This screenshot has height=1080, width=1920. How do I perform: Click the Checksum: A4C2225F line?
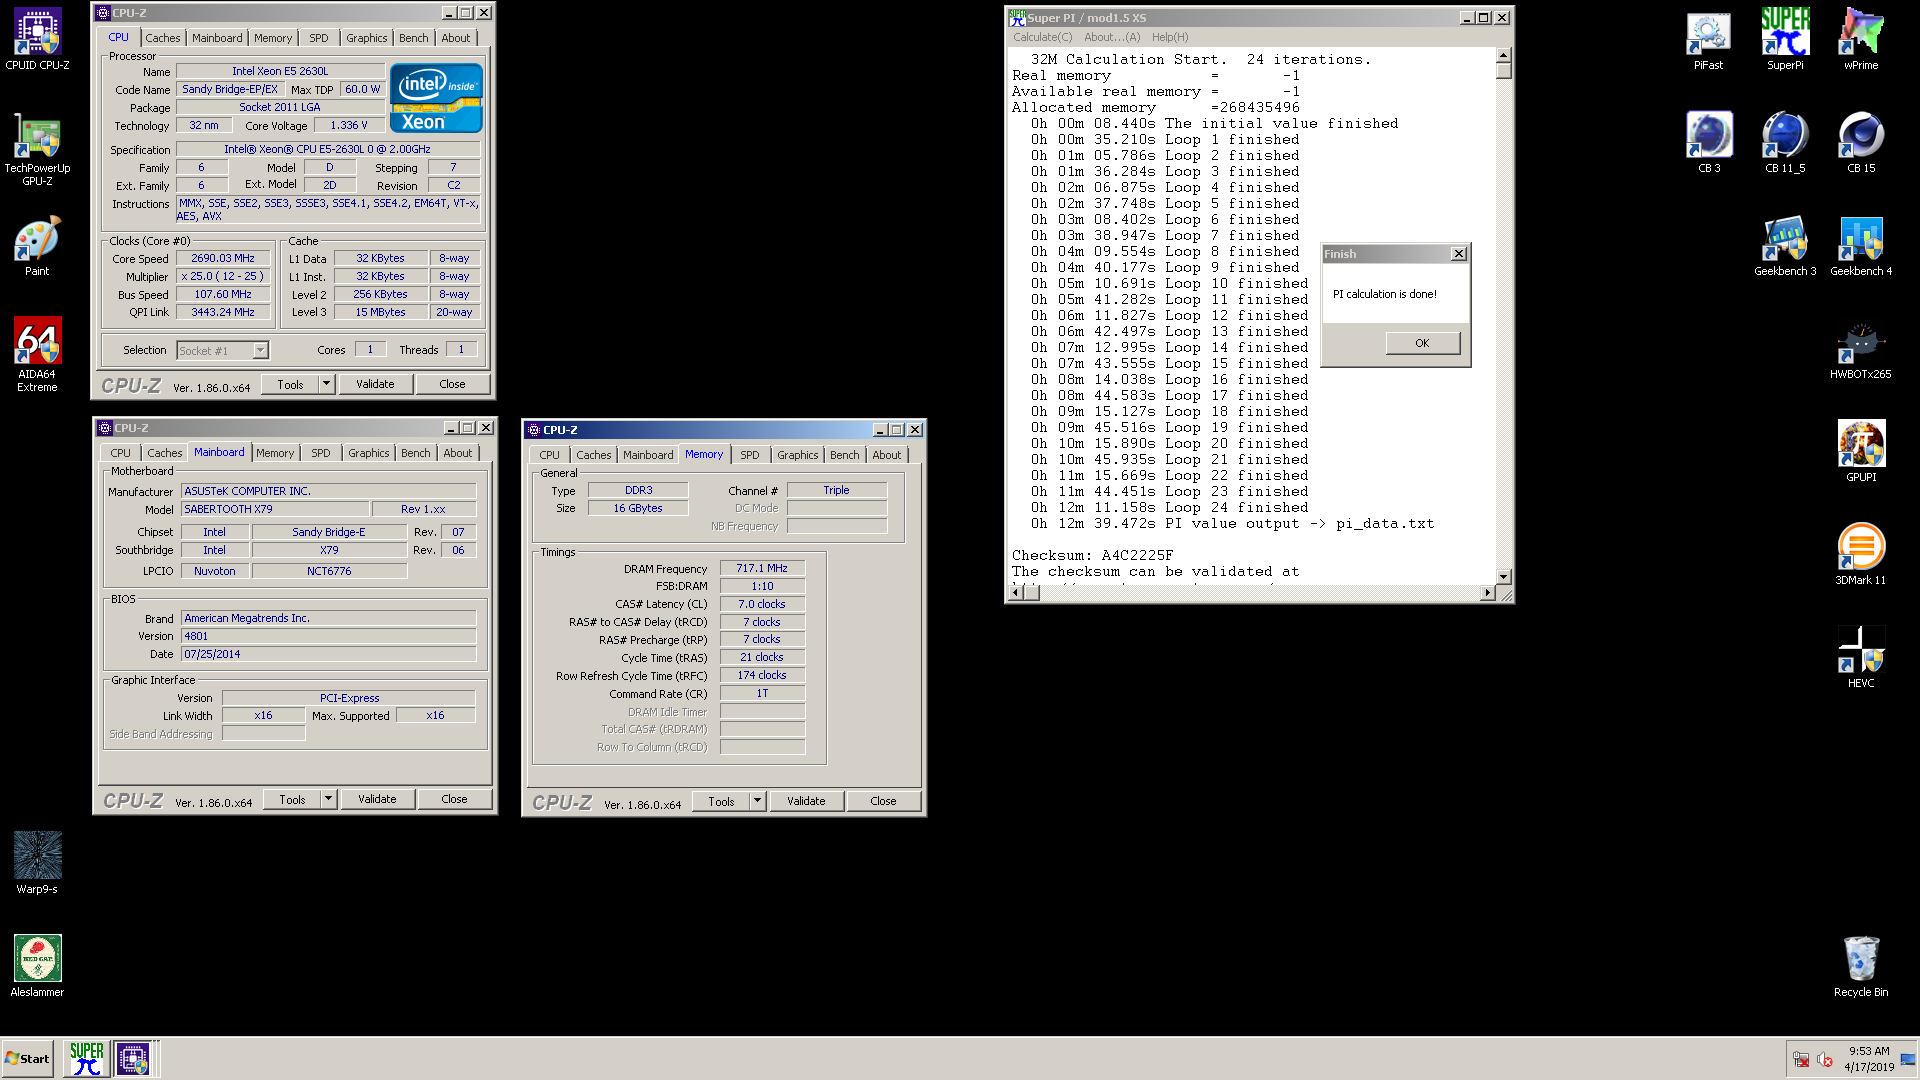coord(1092,555)
